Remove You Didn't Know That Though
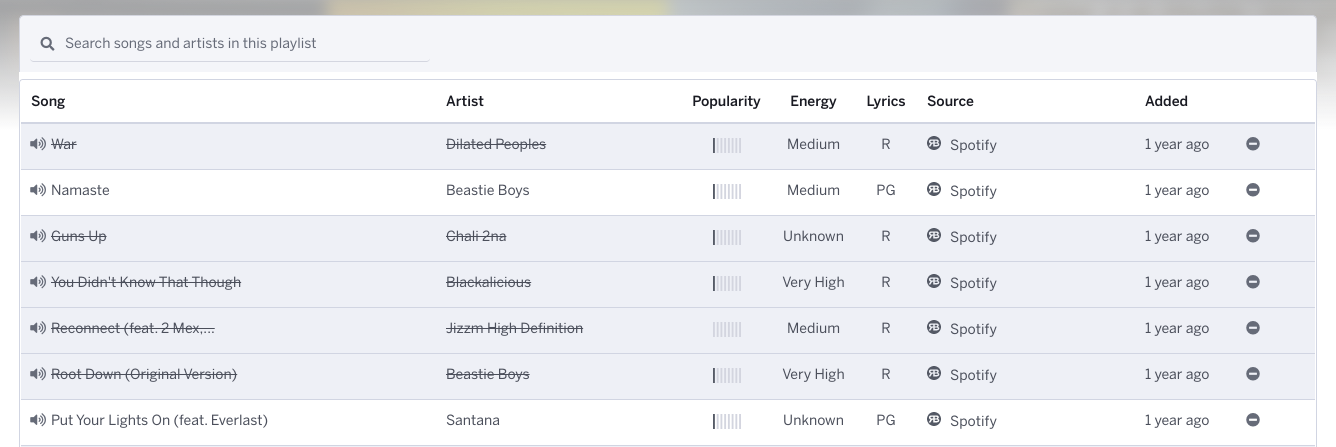This screenshot has height=447, width=1336. 1253,282
